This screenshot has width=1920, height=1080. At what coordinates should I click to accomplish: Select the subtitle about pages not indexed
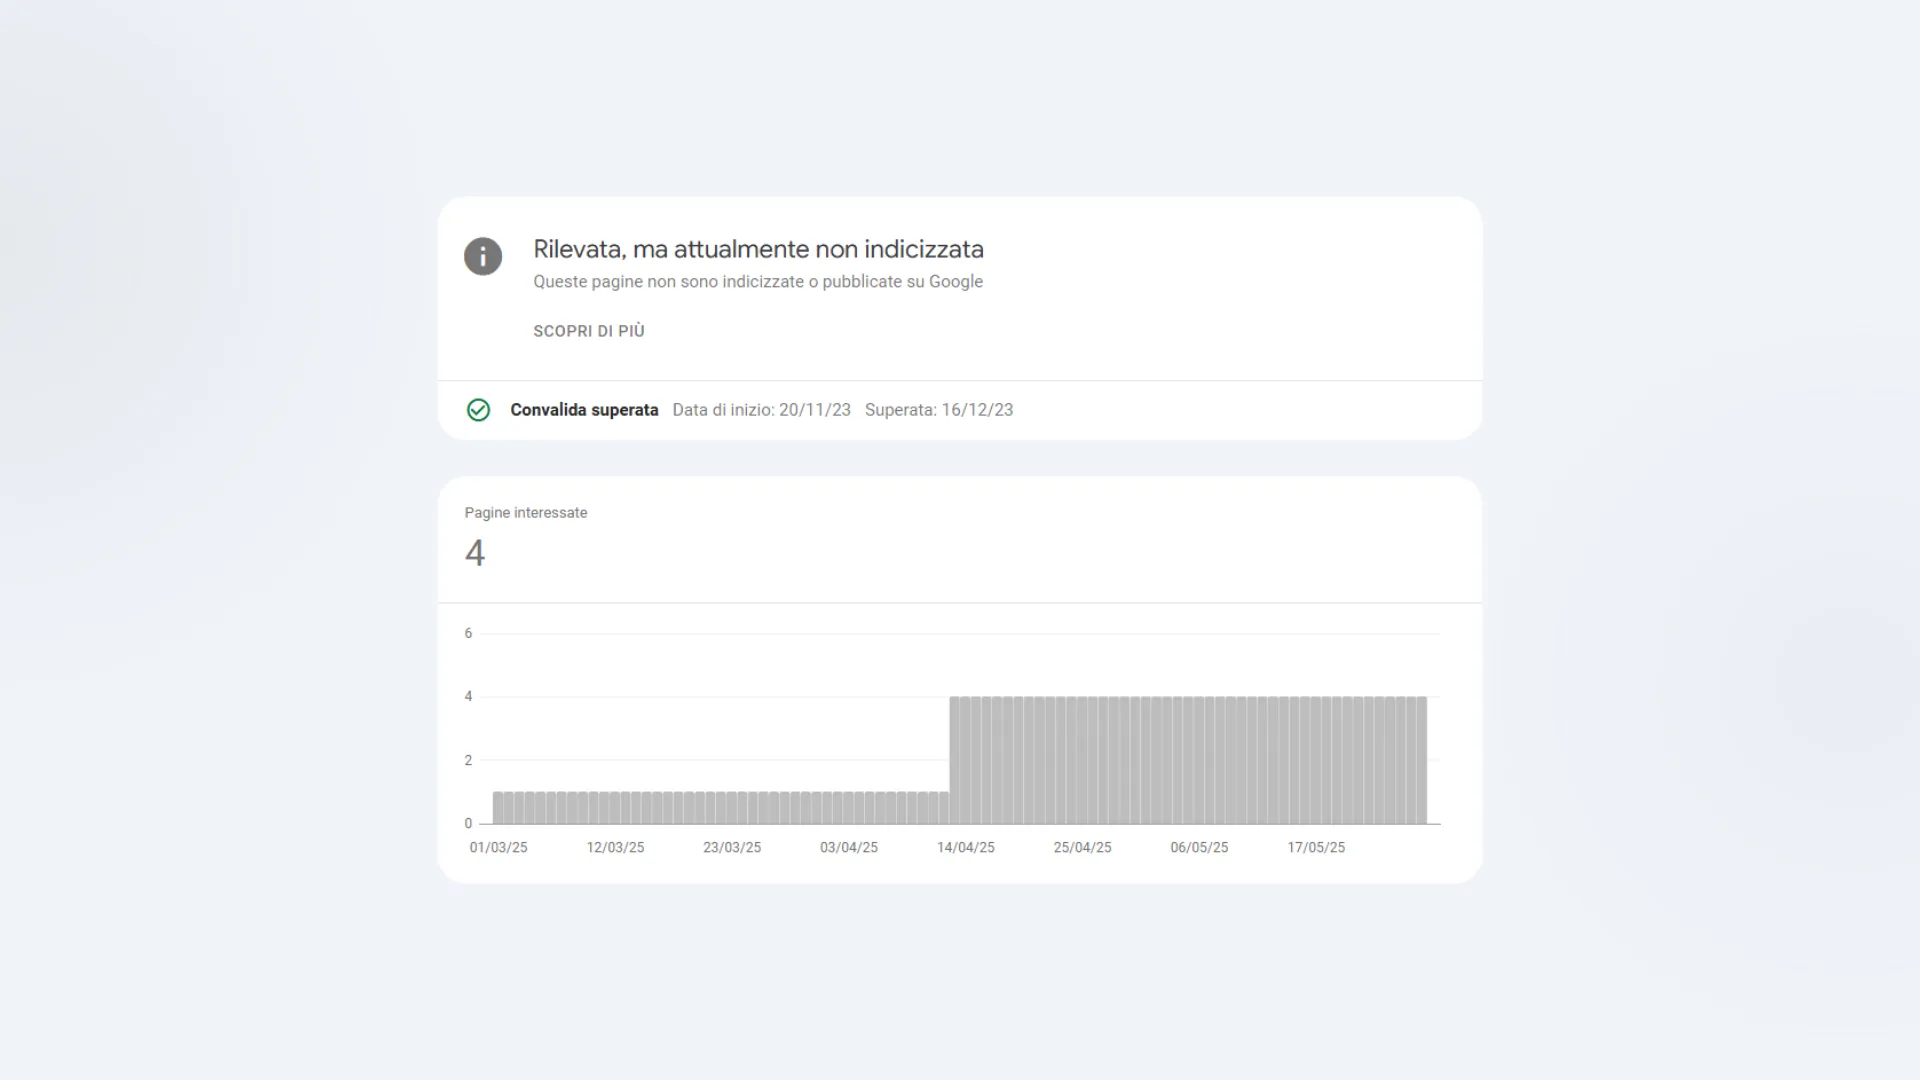pyautogui.click(x=757, y=281)
